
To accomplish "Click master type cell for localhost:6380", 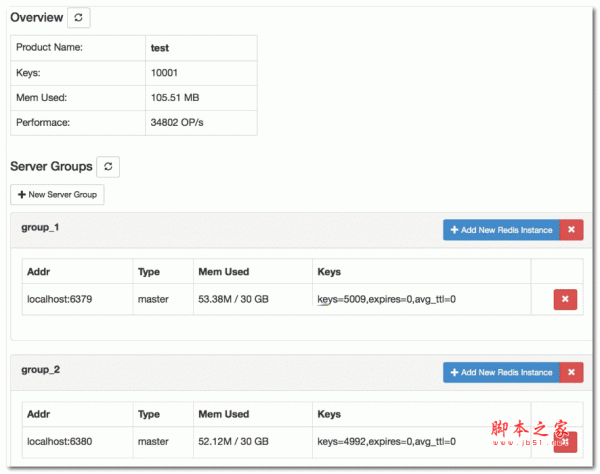I will click(x=163, y=442).
